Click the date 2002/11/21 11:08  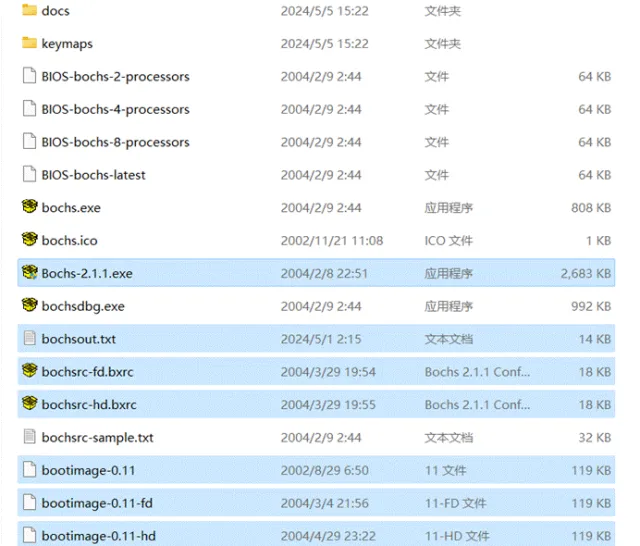(x=332, y=241)
